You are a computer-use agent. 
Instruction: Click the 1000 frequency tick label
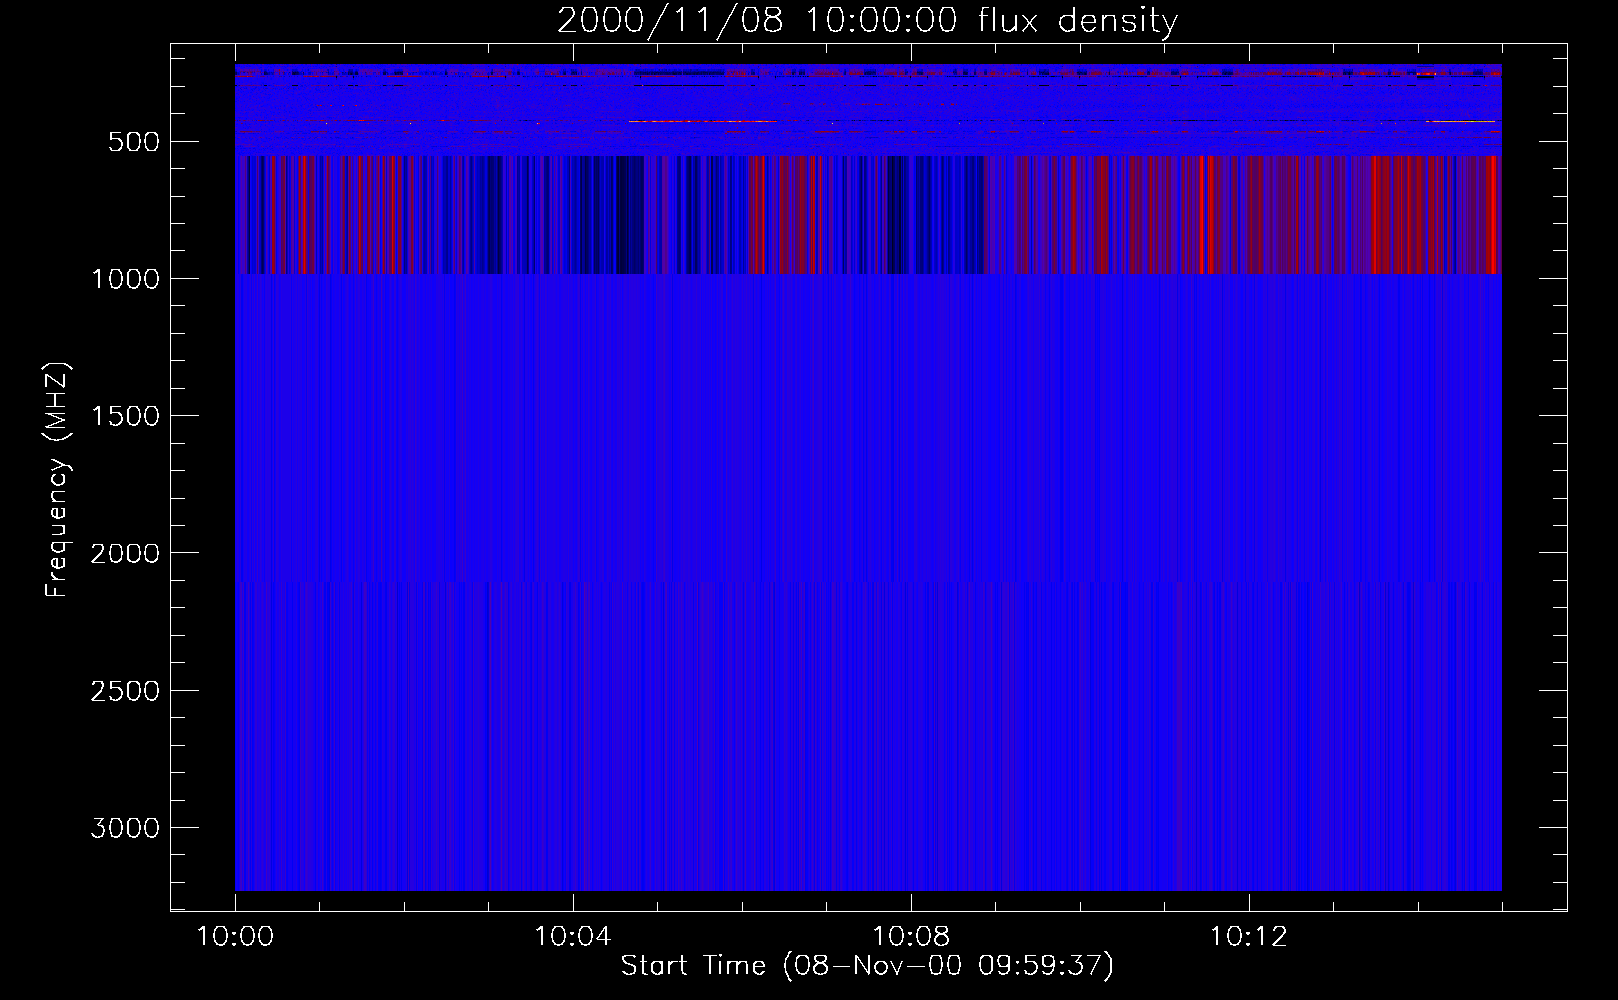pos(125,279)
